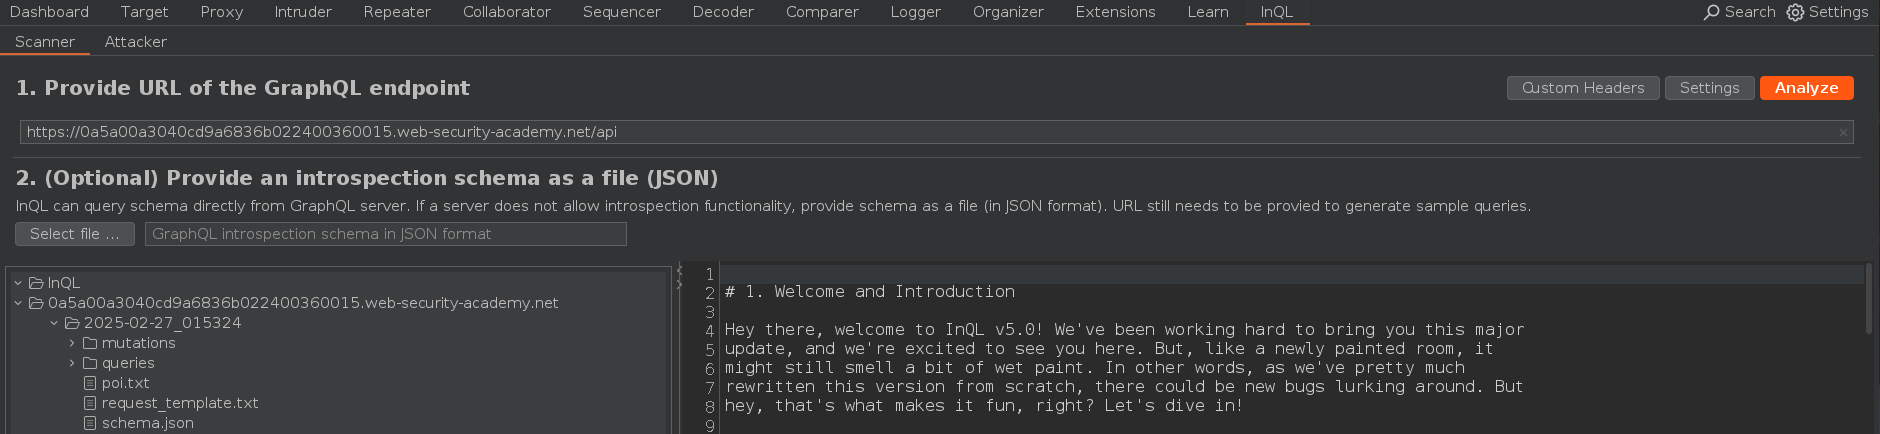Switch to the Attacker tab
The height and width of the screenshot is (434, 1880).
point(136,42)
